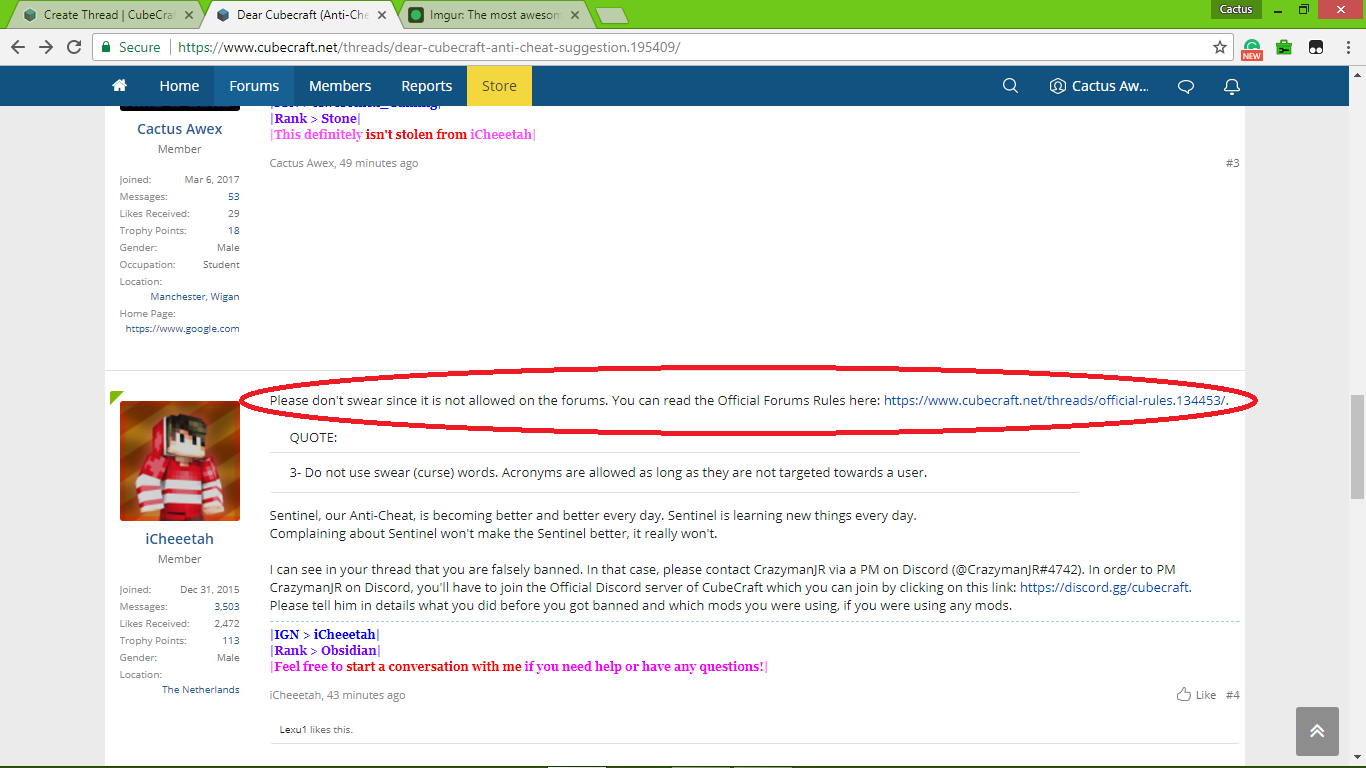1366x768 pixels.
Task: Open the Home menu item
Action: pyautogui.click(x=179, y=86)
